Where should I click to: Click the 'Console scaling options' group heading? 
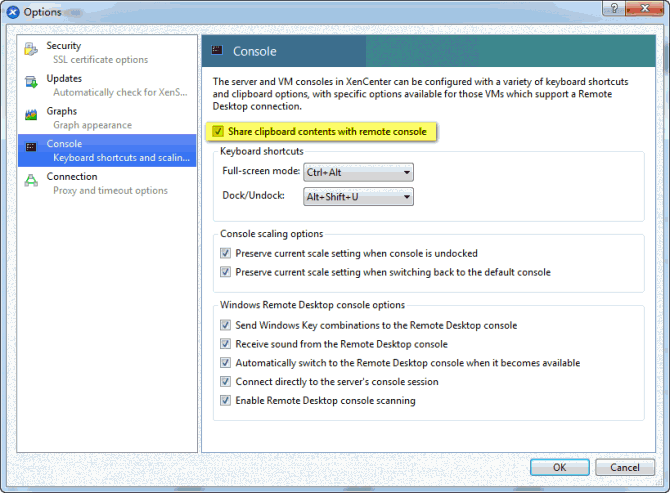271,234
